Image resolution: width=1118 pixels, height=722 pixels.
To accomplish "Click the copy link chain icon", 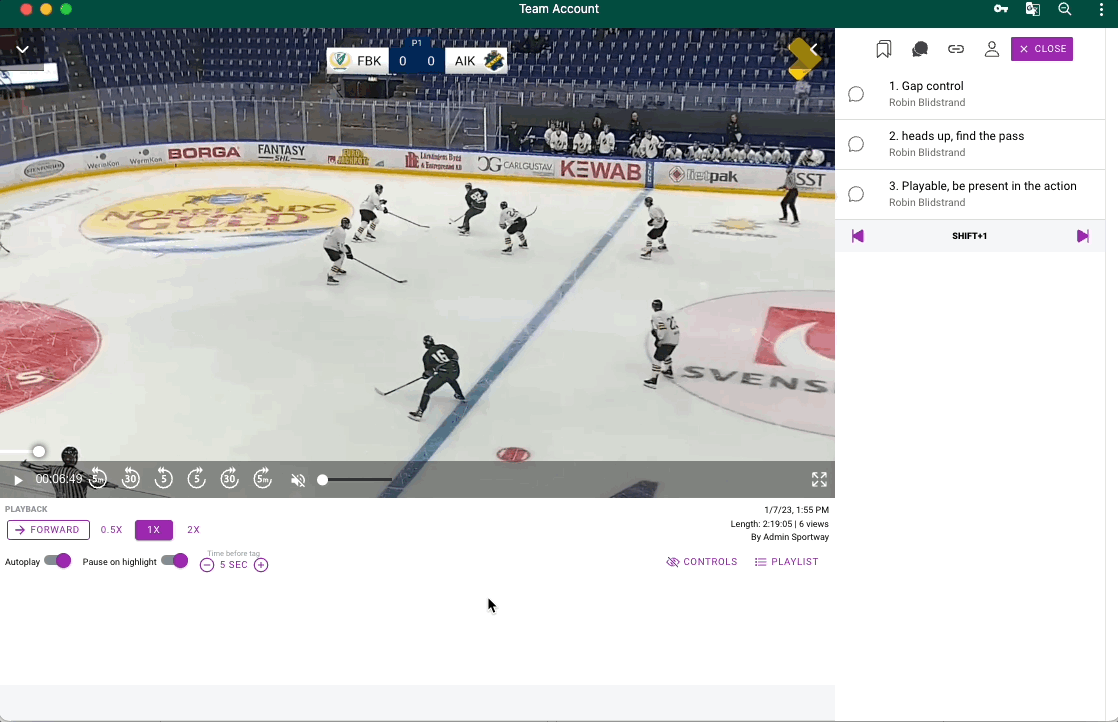I will tap(956, 49).
